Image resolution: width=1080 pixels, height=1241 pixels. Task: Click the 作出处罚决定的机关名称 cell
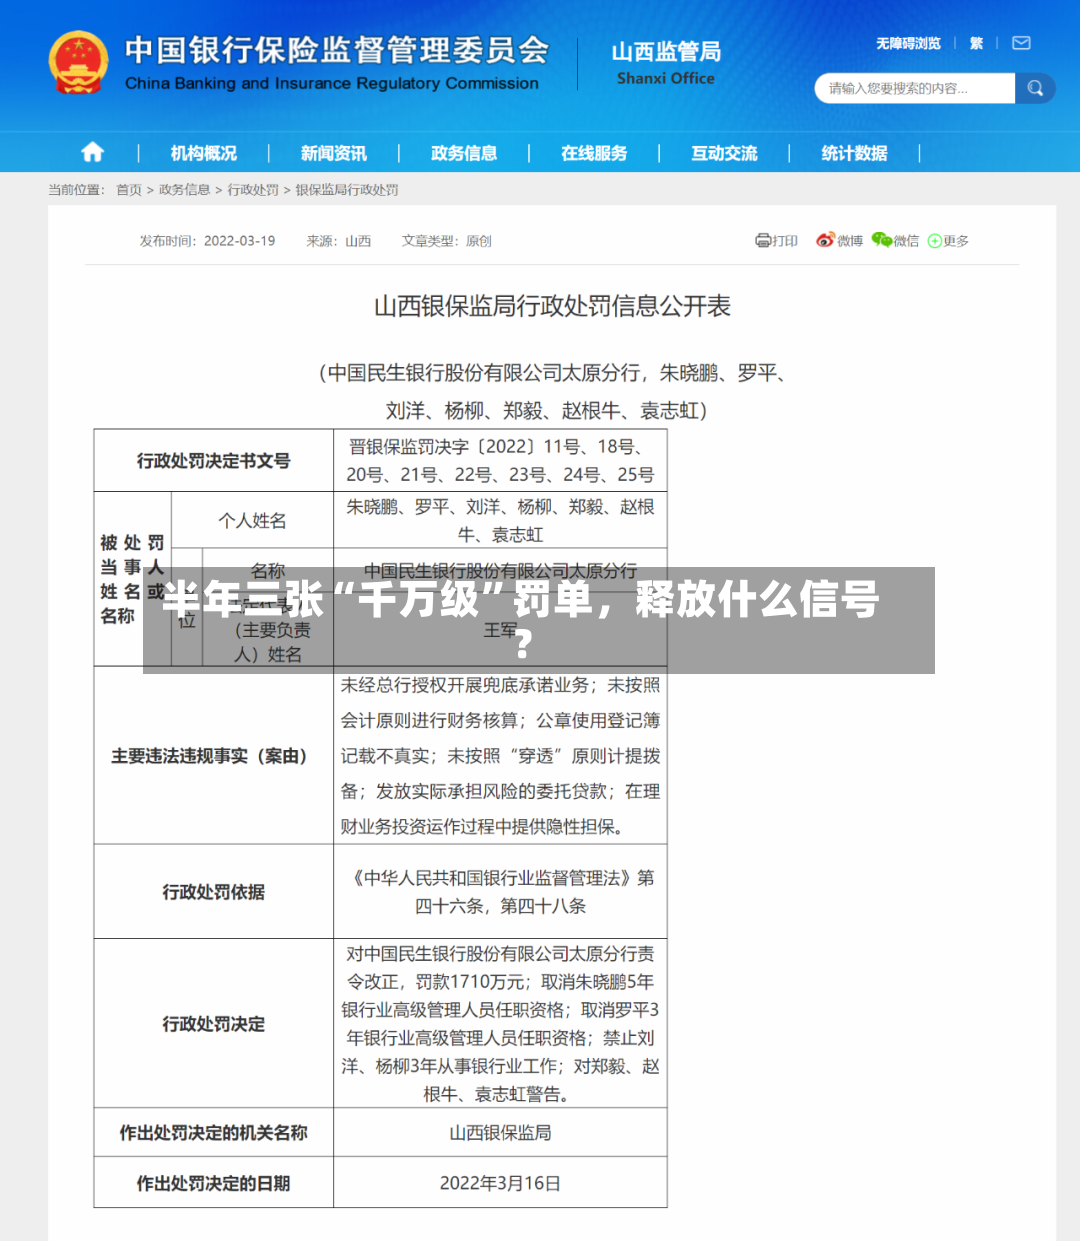point(214,1132)
